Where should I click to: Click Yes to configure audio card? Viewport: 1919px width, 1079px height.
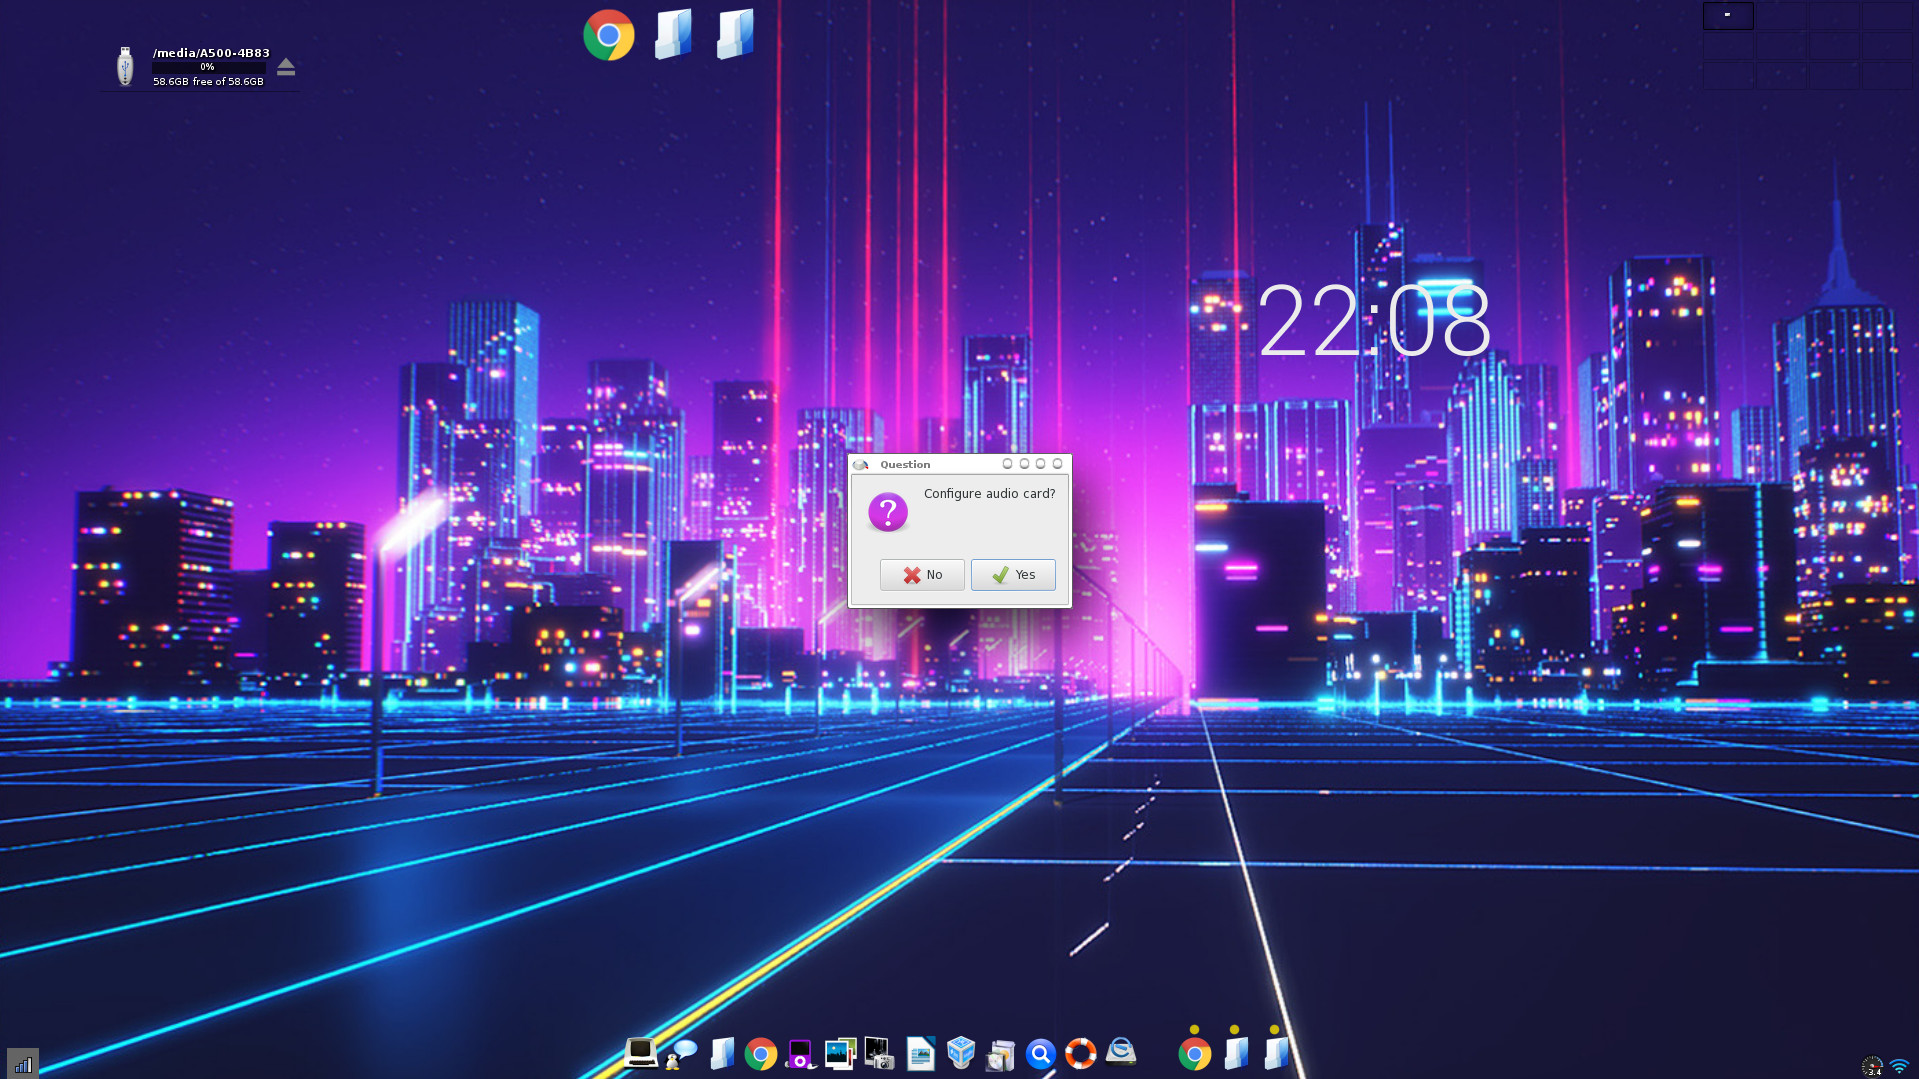point(1012,574)
